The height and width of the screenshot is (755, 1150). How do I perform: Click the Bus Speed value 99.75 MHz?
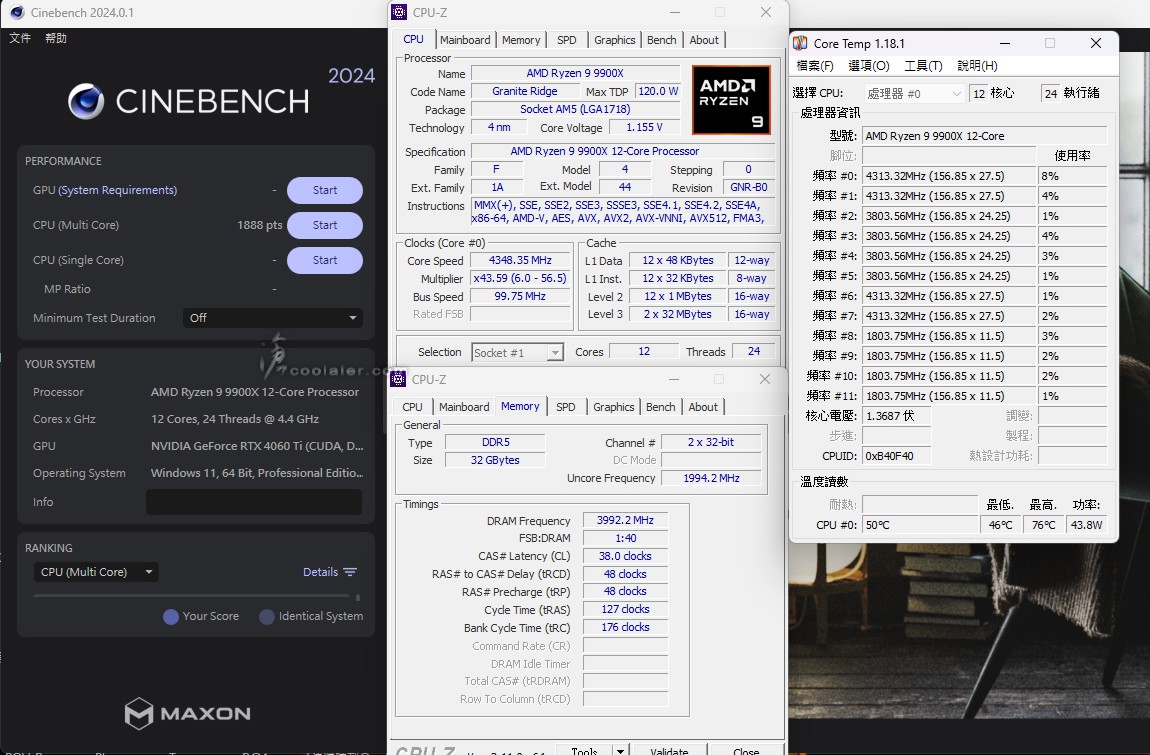(521, 296)
